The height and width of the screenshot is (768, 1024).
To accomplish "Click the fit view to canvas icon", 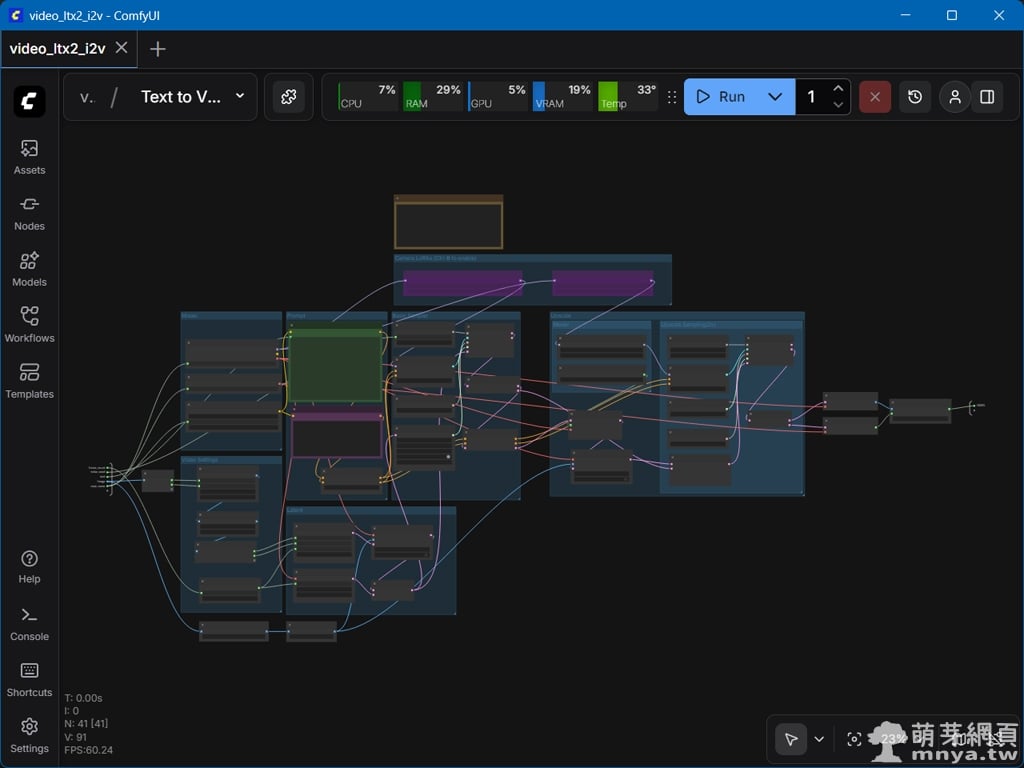I will (x=853, y=739).
